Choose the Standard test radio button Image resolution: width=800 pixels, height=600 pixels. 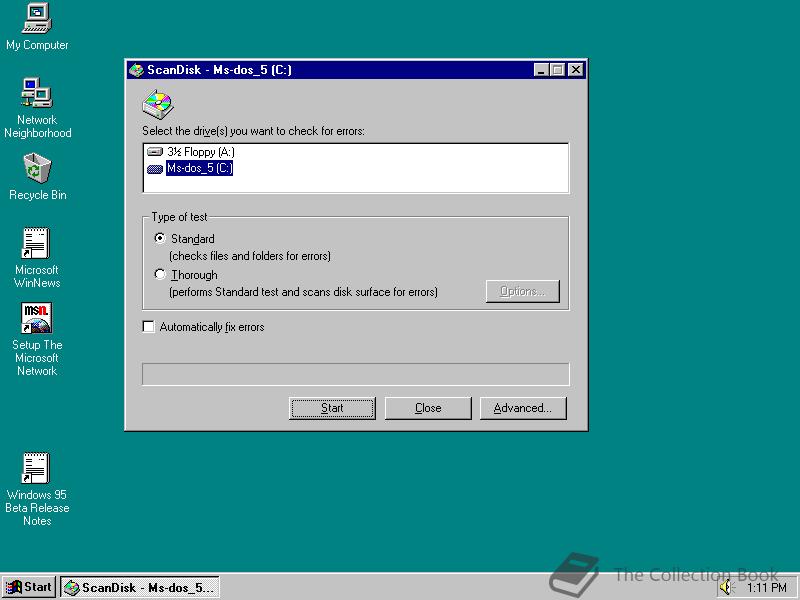pos(160,238)
